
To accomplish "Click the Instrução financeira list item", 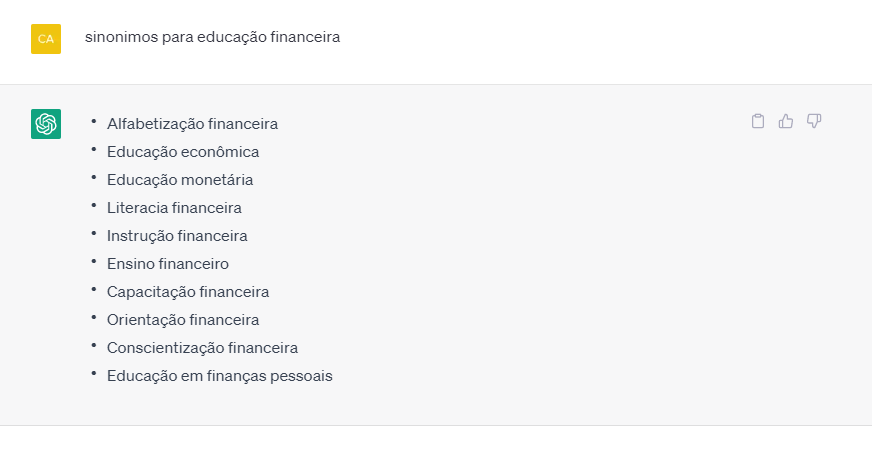I will [177, 236].
